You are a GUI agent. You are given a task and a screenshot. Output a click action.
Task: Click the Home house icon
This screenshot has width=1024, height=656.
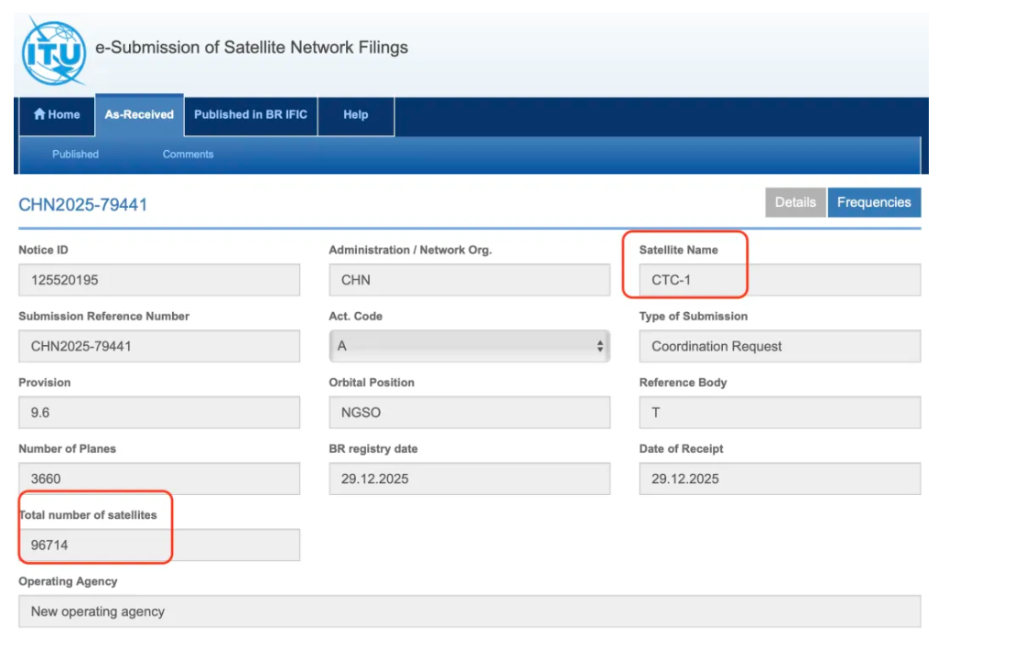tap(40, 115)
